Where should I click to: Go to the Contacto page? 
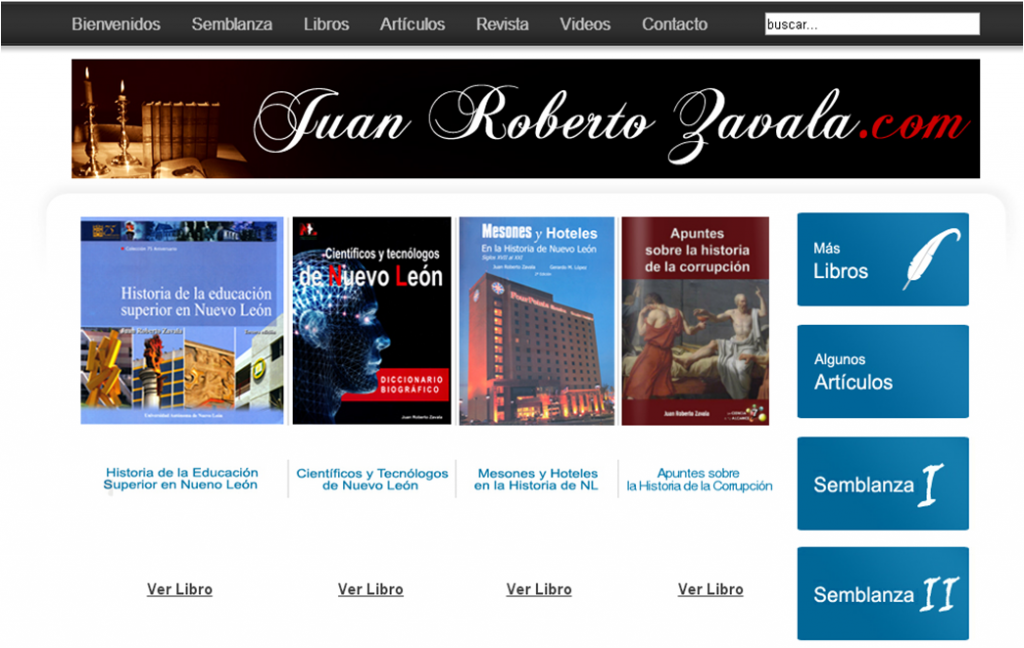pos(674,24)
